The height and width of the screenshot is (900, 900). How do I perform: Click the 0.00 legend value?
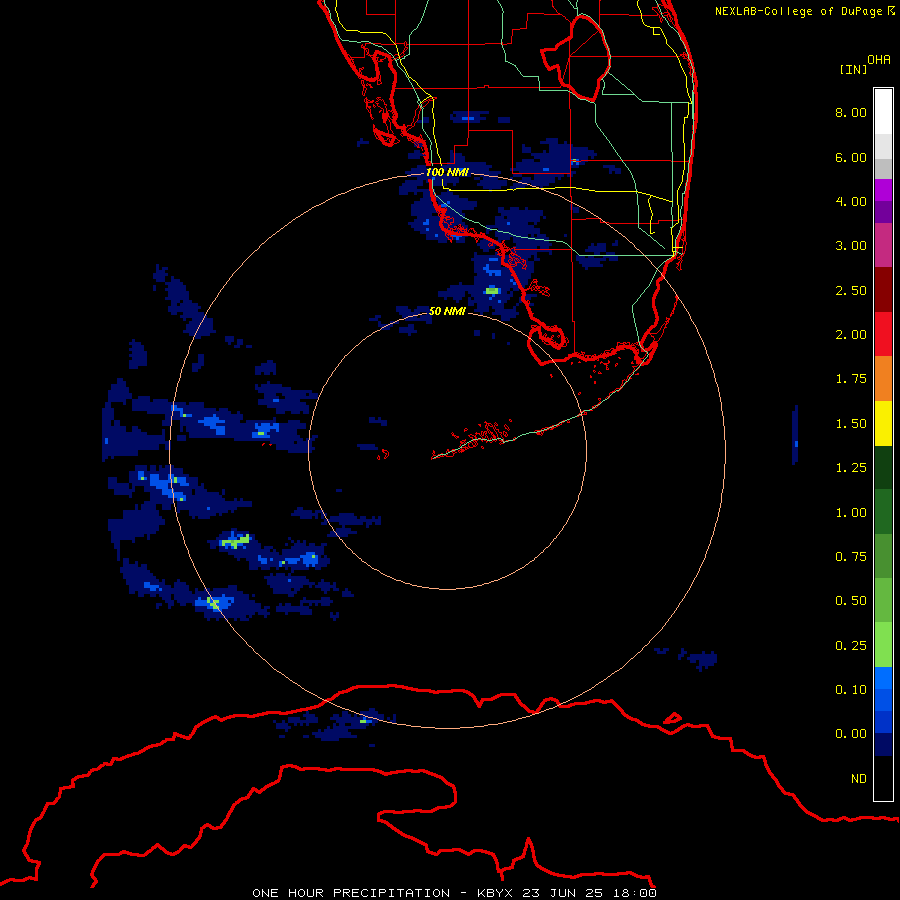pyautogui.click(x=851, y=734)
